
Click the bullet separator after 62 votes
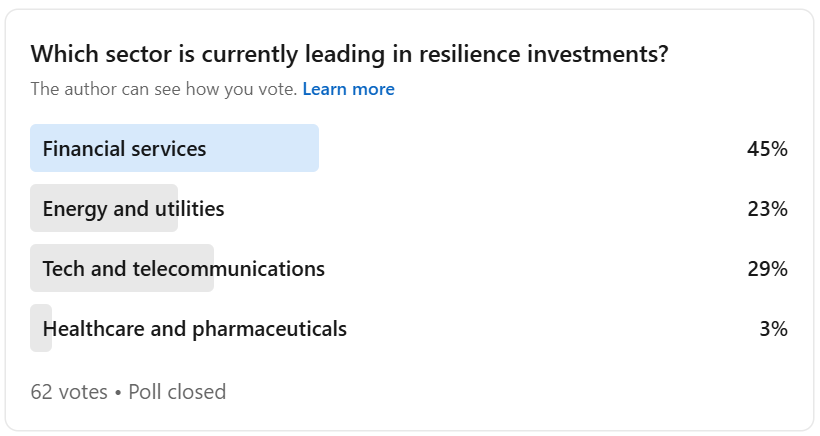(x=118, y=392)
